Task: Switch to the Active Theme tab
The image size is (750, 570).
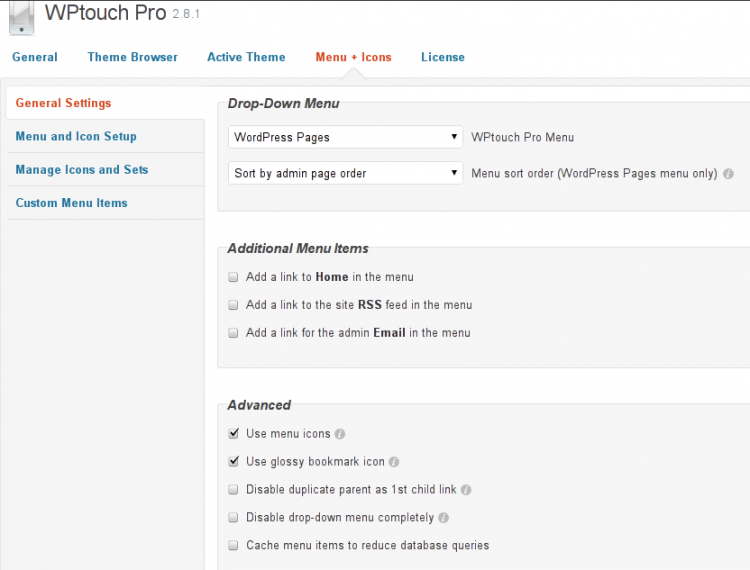Action: point(246,57)
